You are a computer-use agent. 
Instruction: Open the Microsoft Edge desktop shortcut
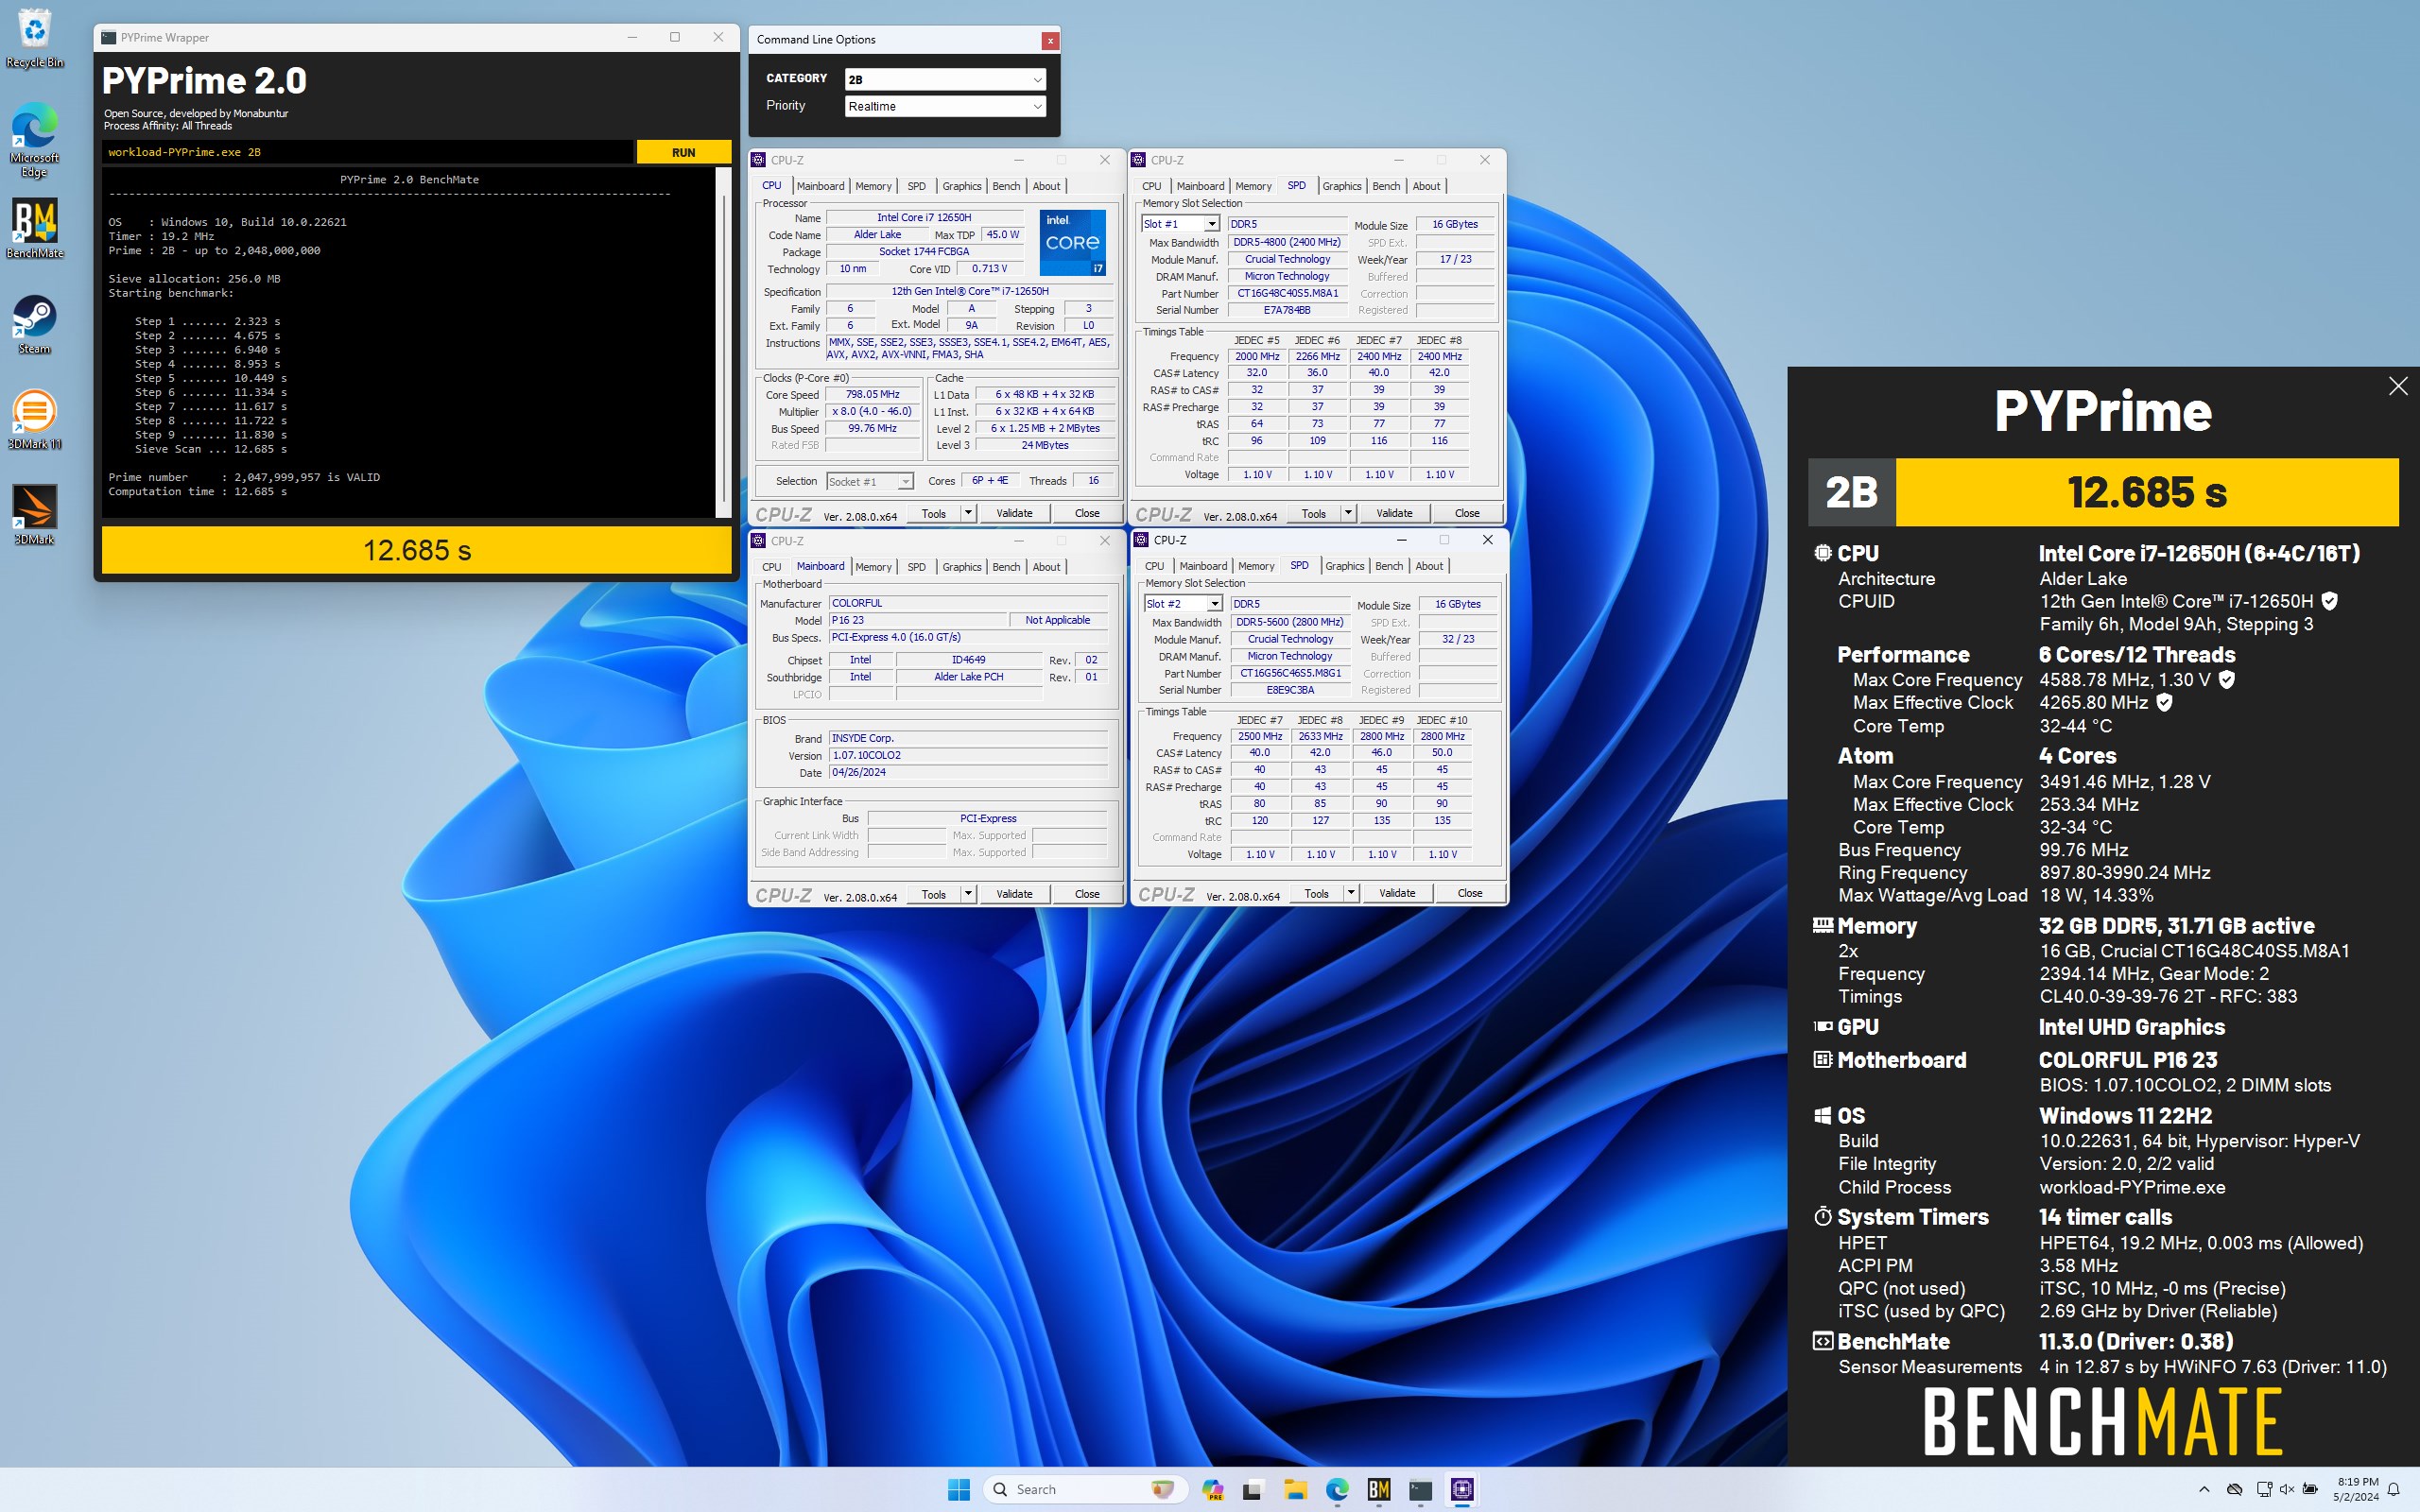35,138
